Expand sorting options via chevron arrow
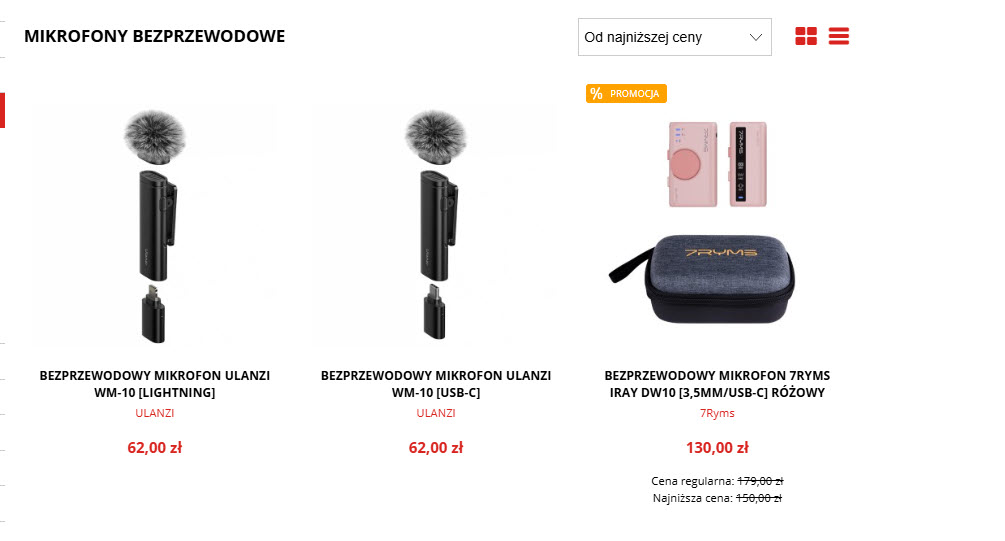 click(756, 37)
